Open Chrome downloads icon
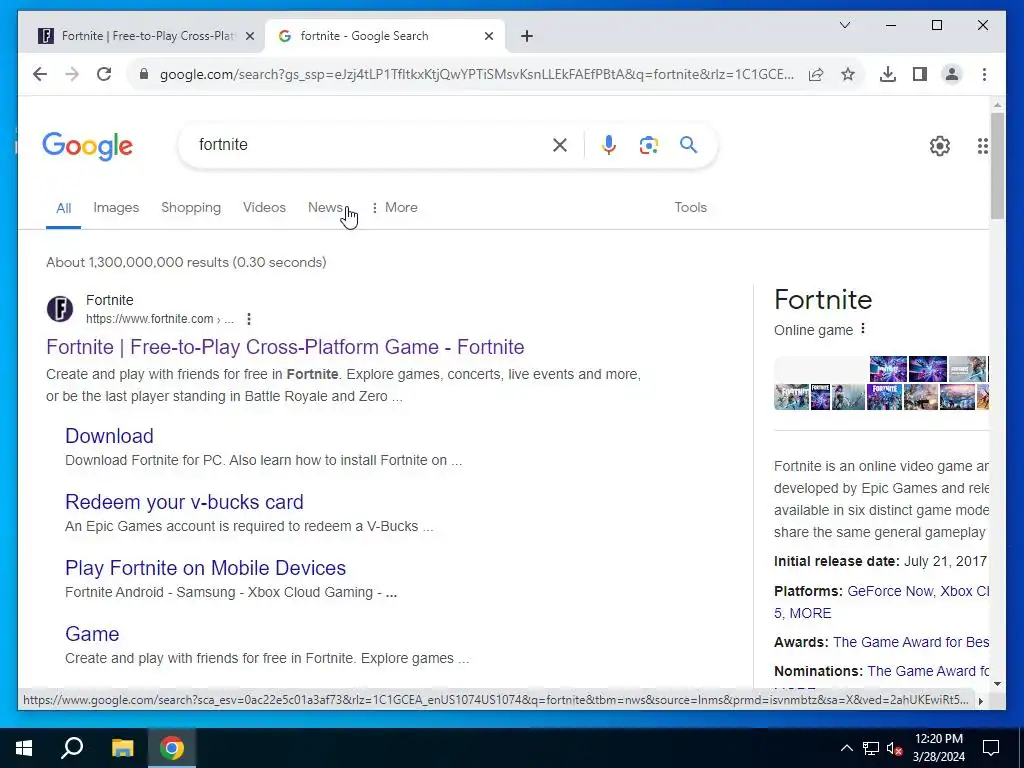This screenshot has height=768, width=1024. coord(888,74)
